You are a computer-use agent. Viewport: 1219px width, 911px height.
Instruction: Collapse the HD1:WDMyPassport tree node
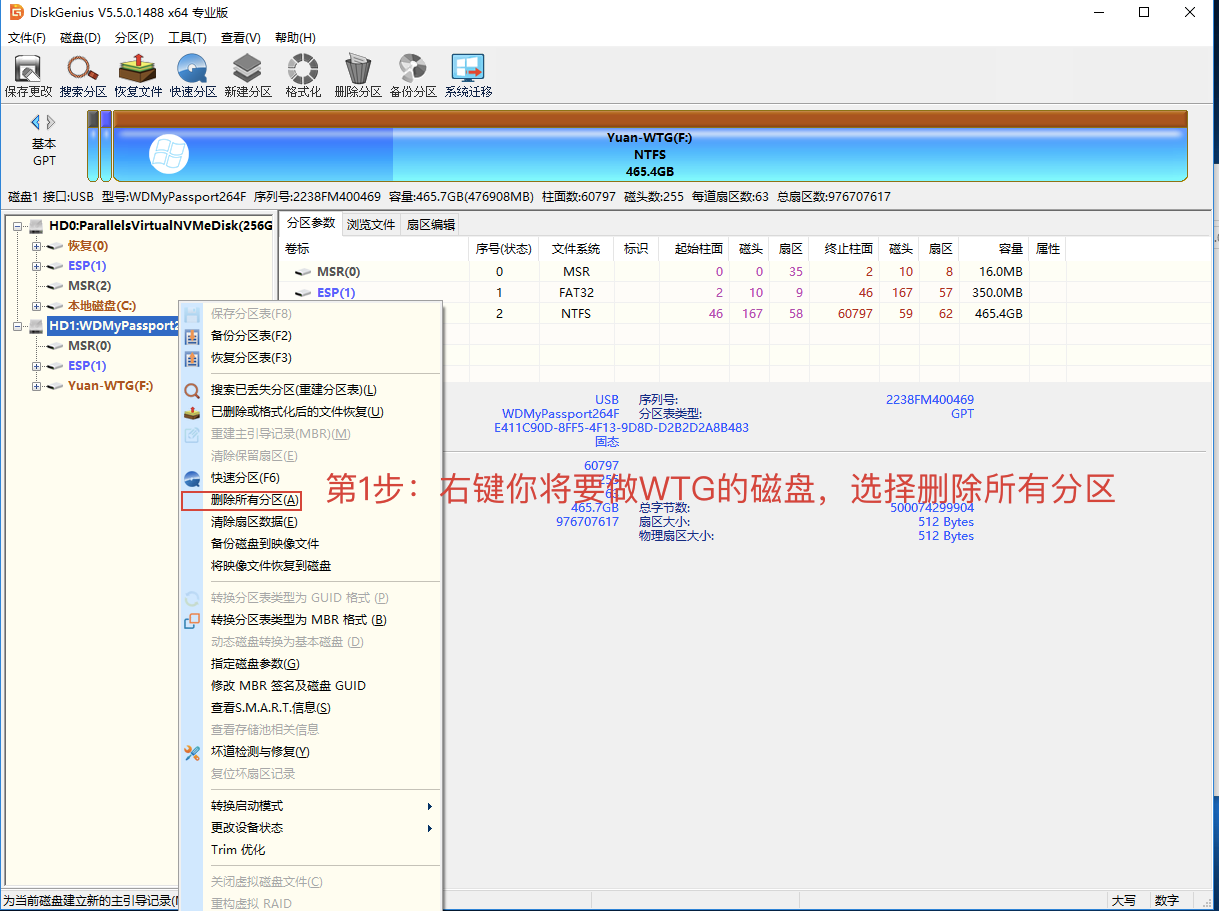18,326
